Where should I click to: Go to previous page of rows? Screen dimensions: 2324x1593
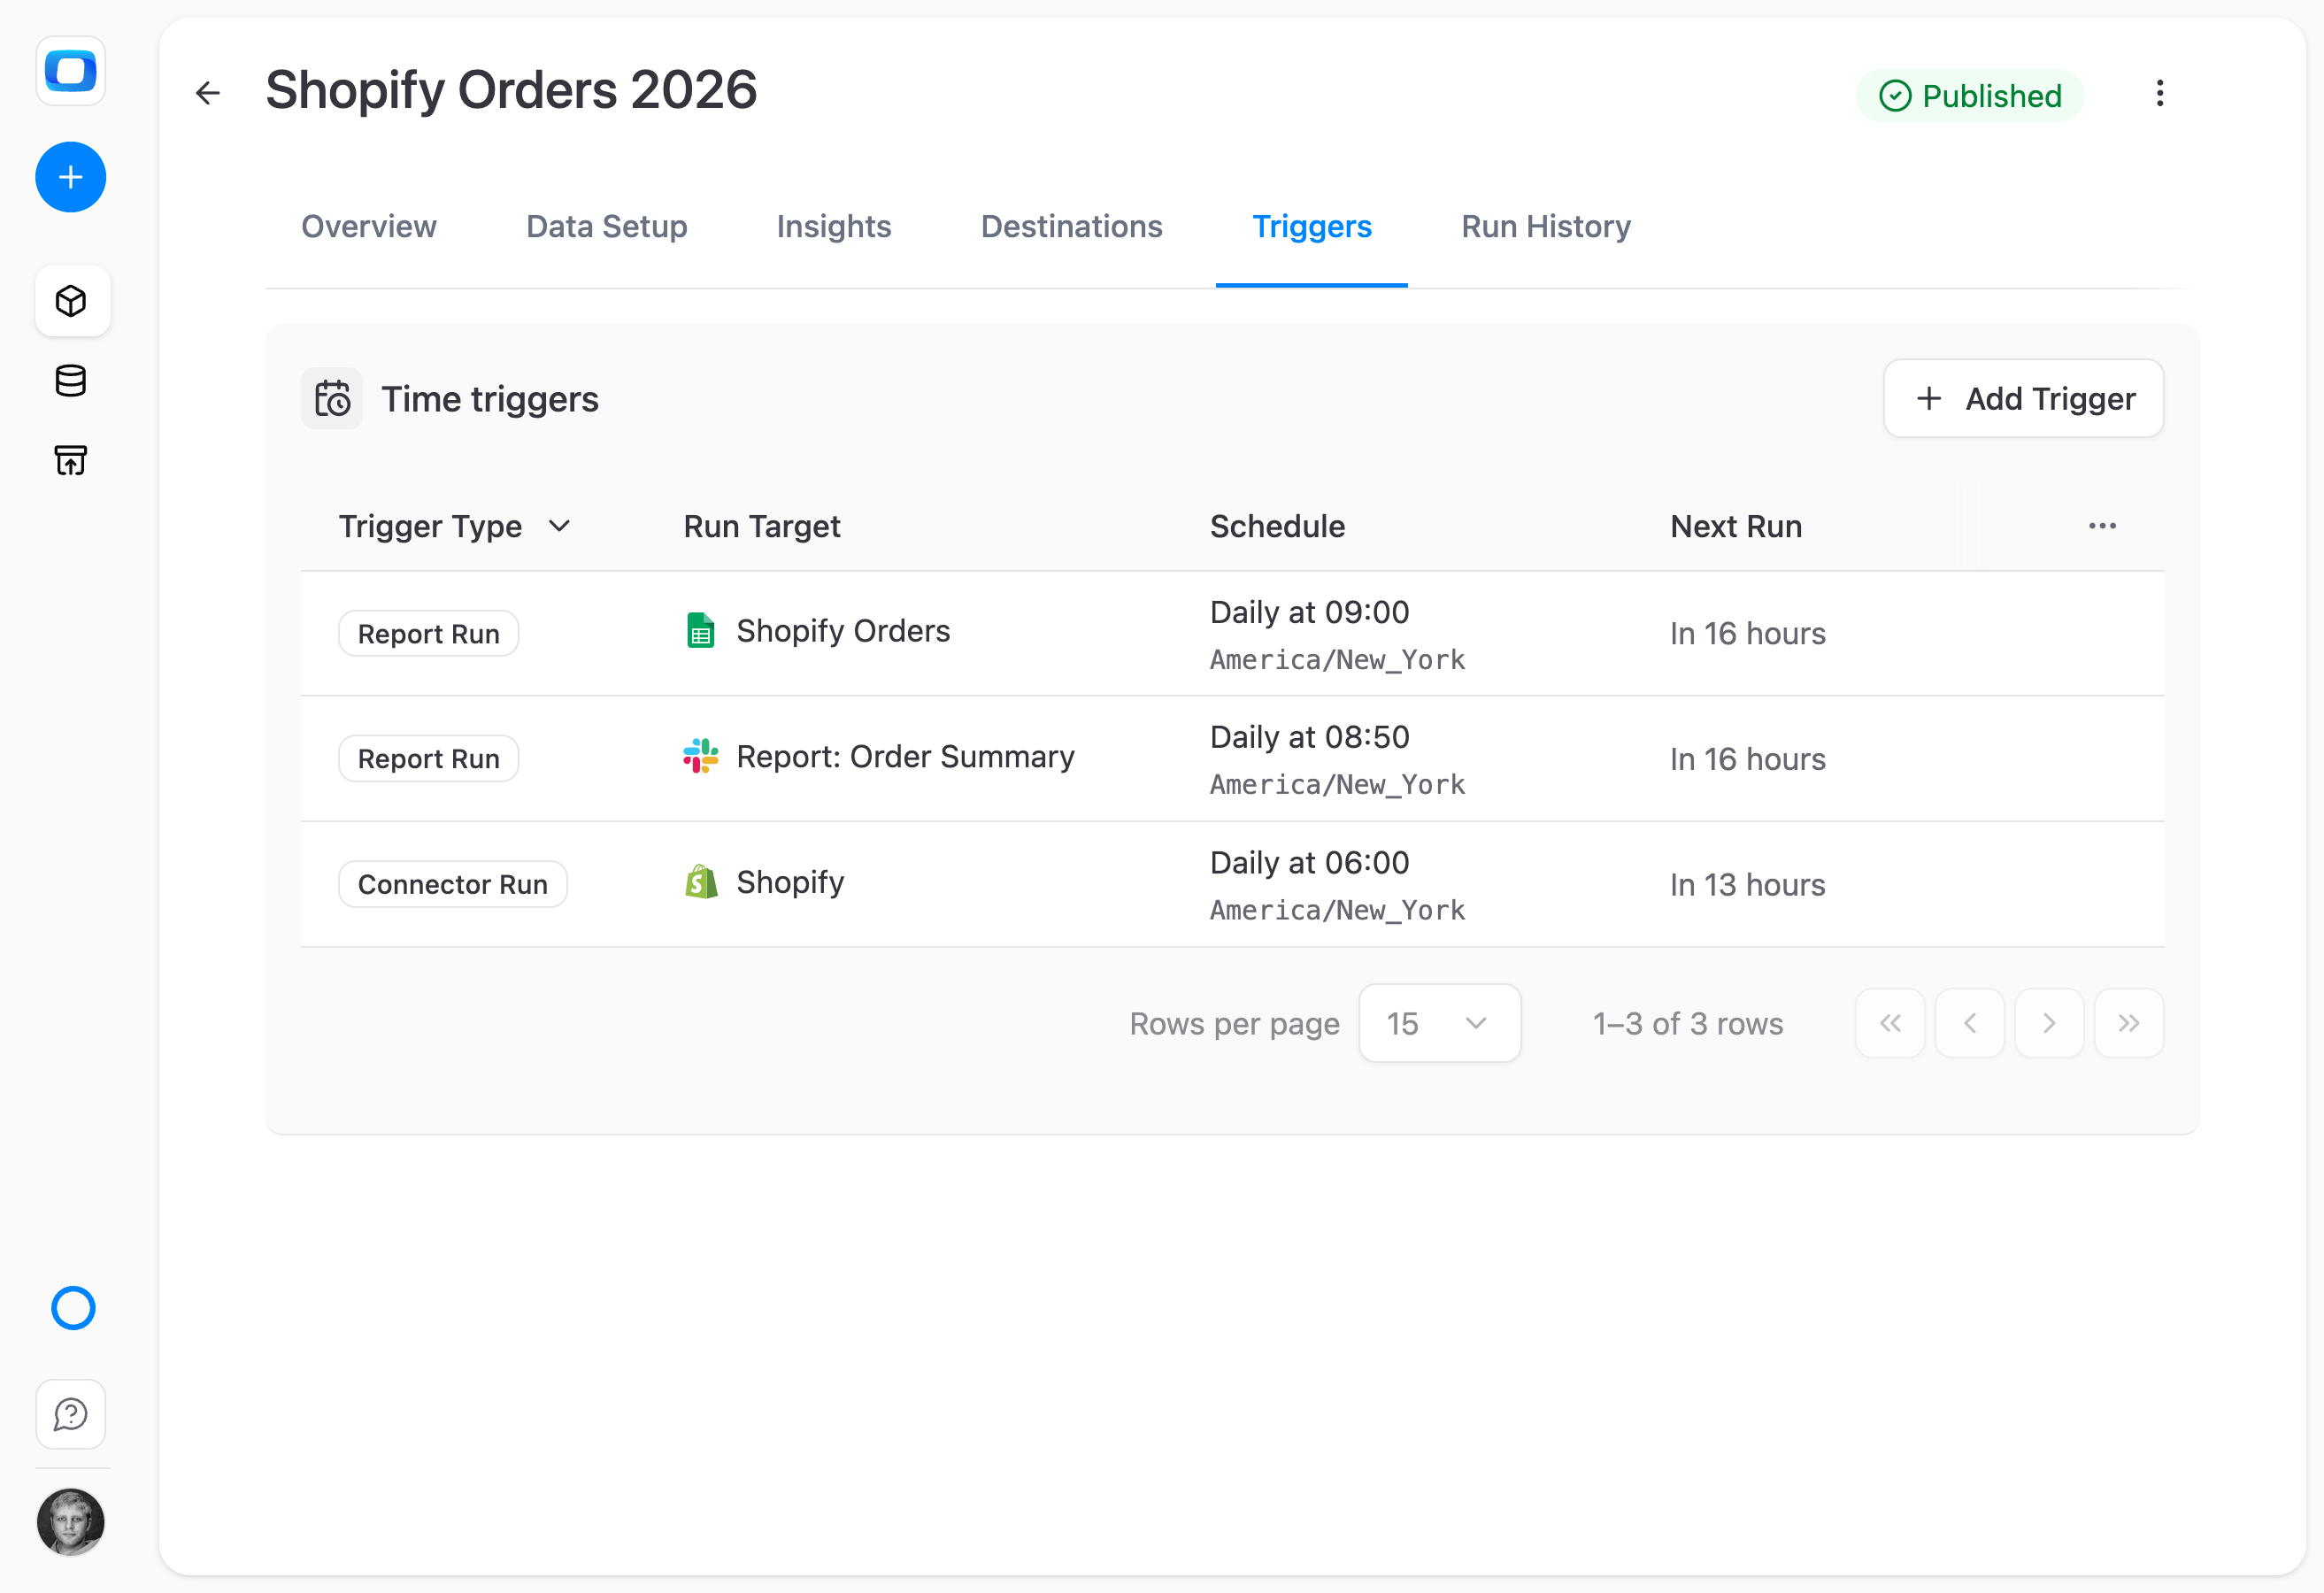click(1970, 1023)
